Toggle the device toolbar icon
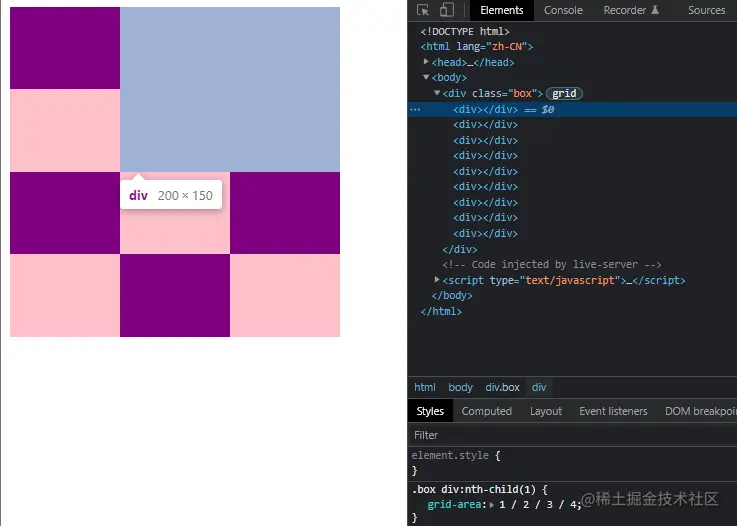Viewport: 737px width, 526px height. coord(447,10)
